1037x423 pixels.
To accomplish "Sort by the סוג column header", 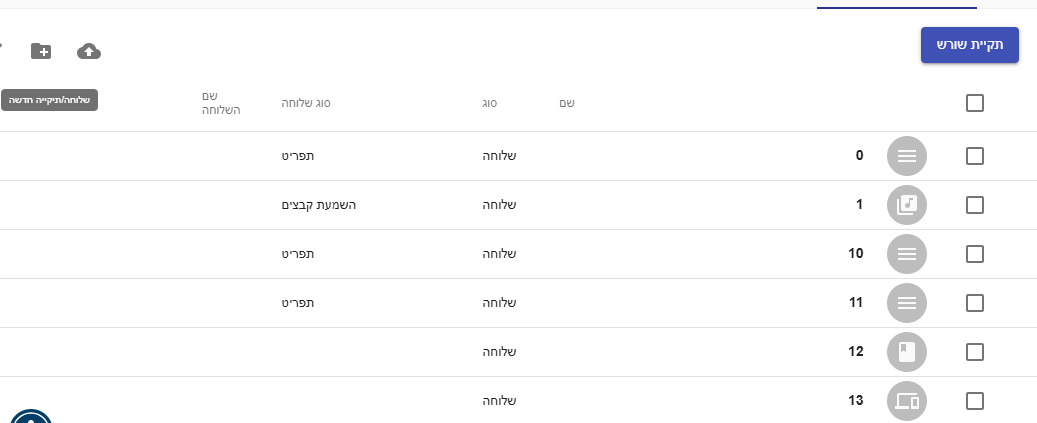I will click(x=489, y=103).
